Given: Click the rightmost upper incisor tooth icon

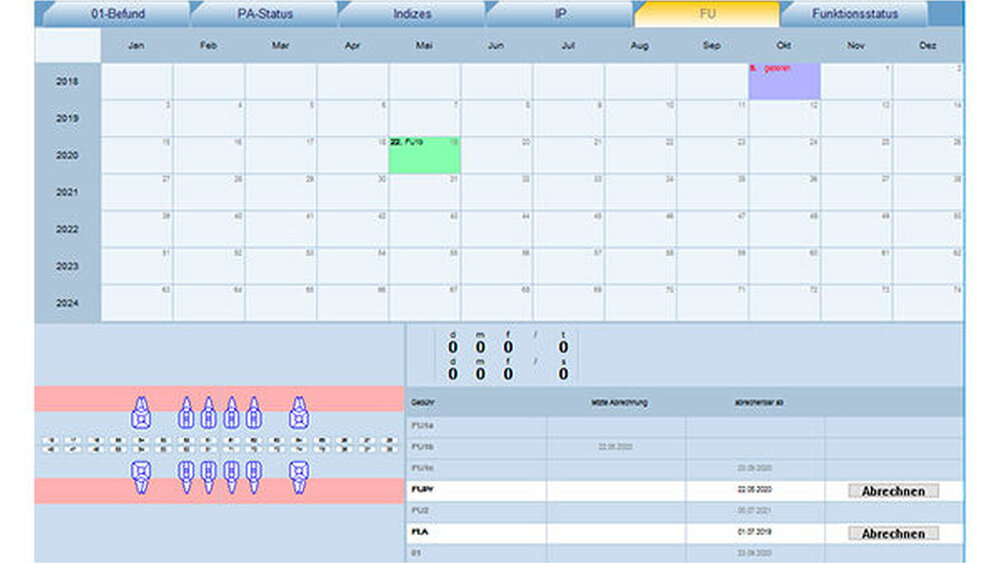Looking at the screenshot, I should (x=254, y=410).
